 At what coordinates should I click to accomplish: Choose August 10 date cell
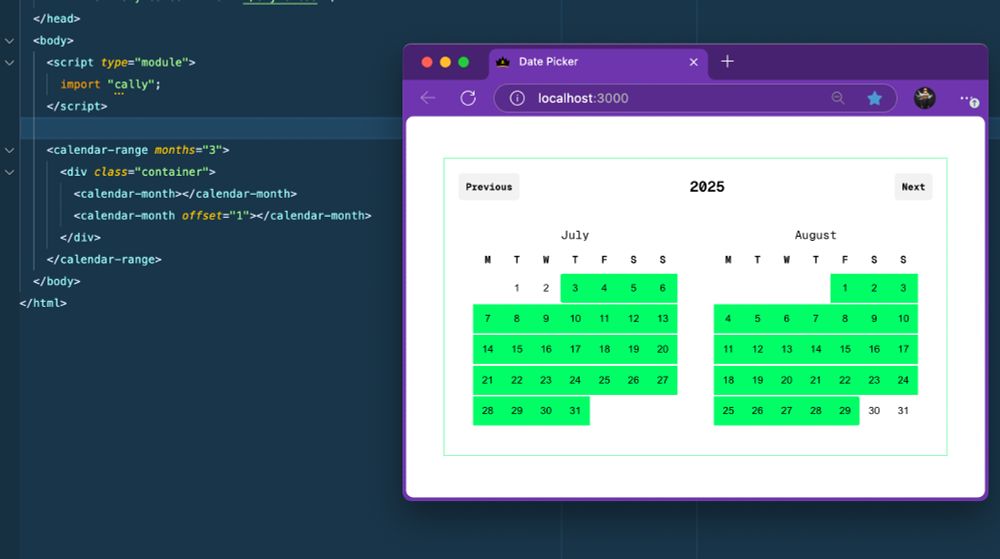tap(903, 319)
